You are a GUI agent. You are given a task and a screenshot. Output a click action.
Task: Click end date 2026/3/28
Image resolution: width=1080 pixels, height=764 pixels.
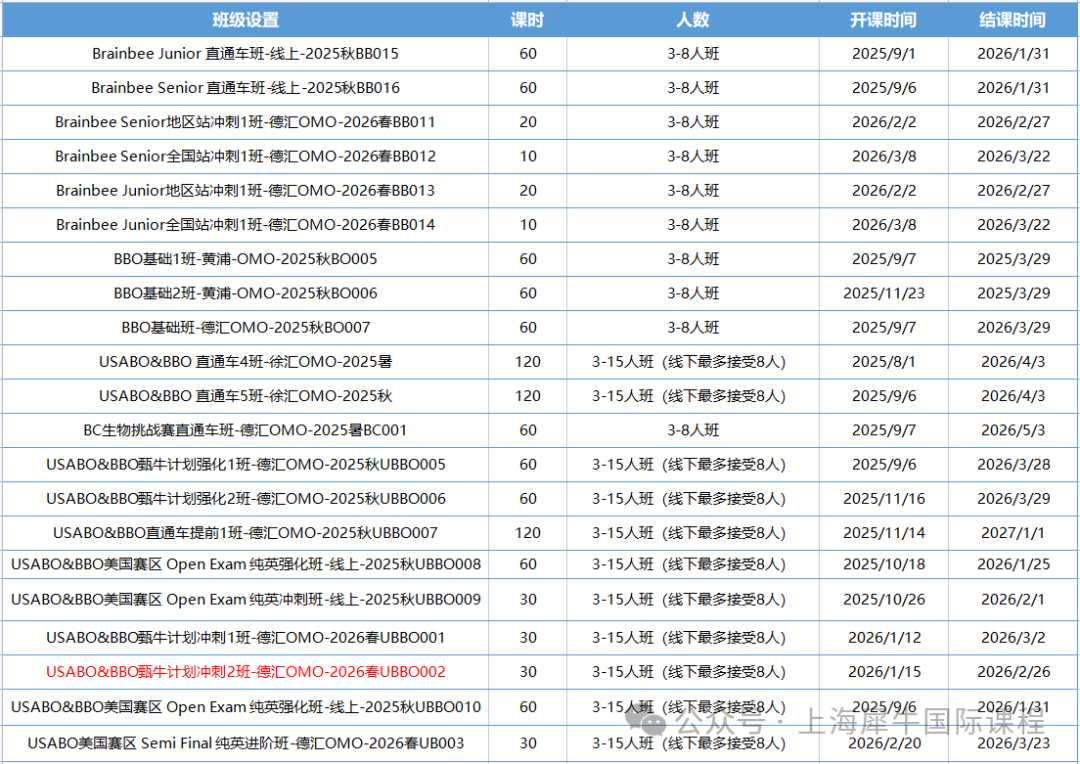click(1013, 464)
